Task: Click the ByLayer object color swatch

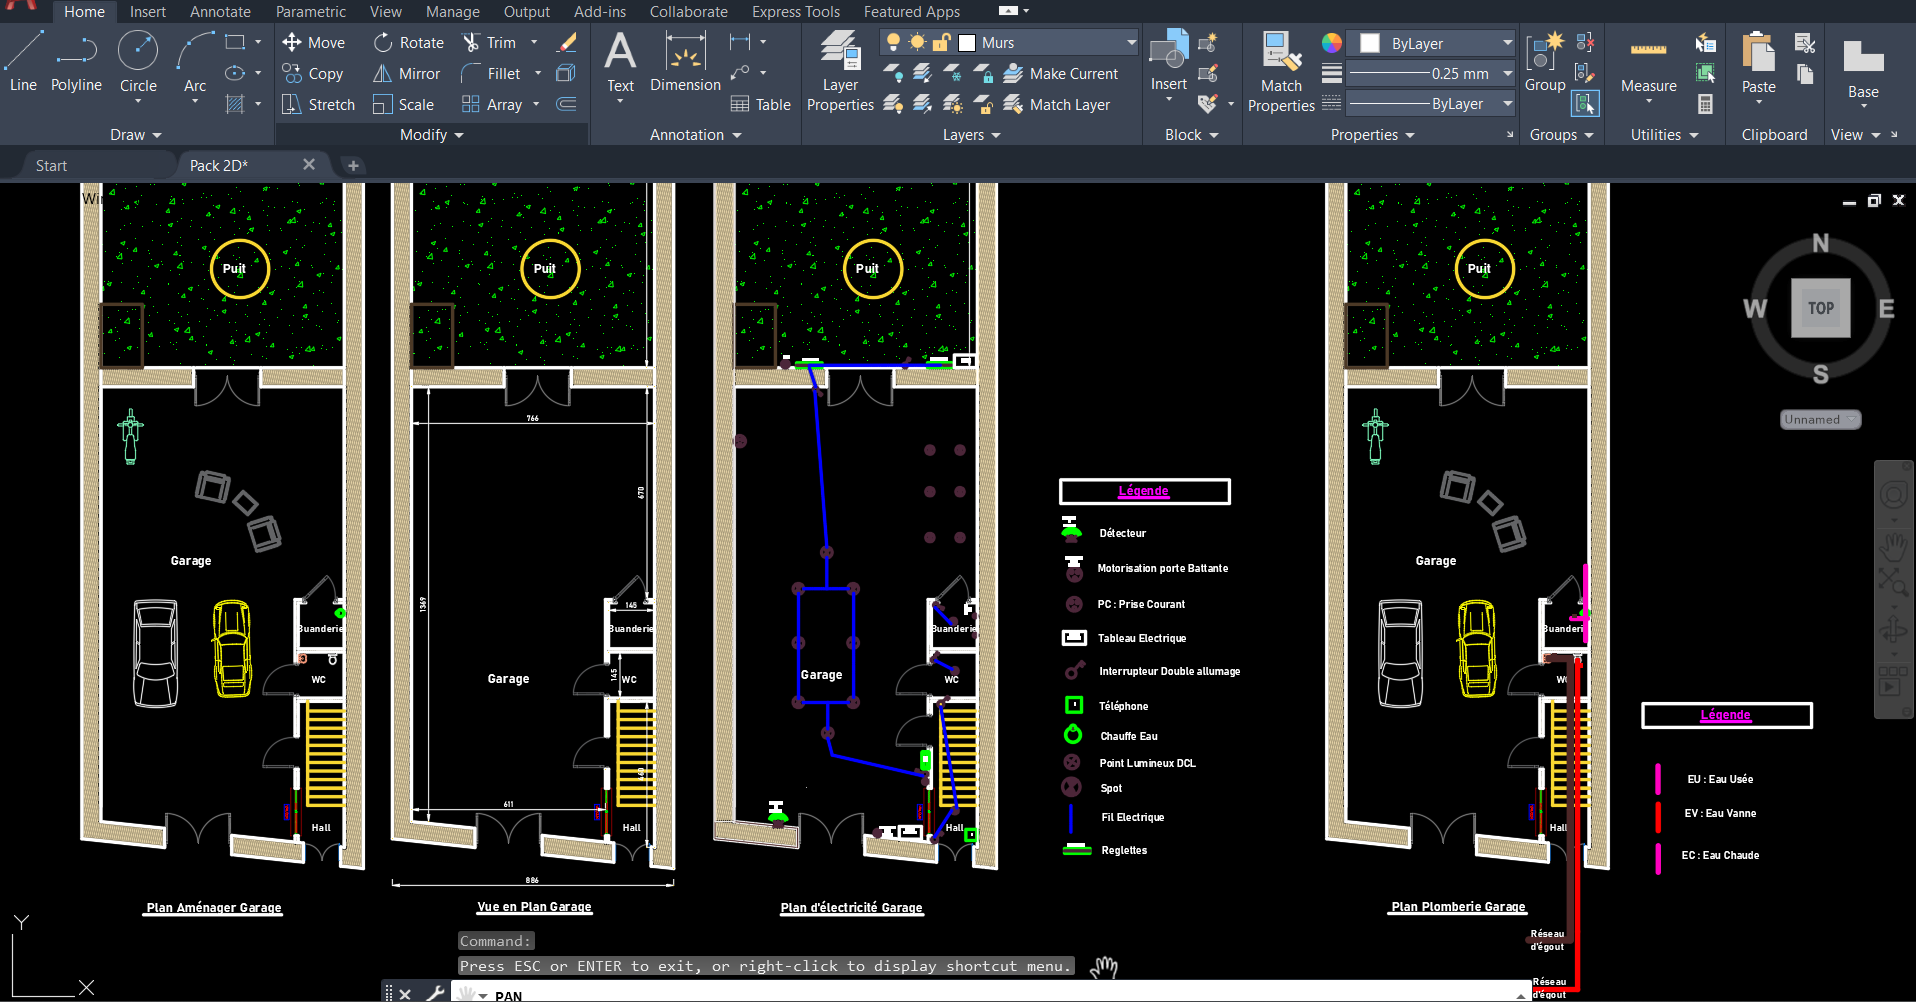Action: [1370, 43]
